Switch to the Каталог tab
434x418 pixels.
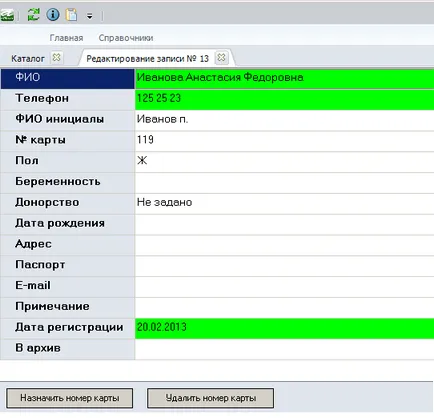click(28, 59)
